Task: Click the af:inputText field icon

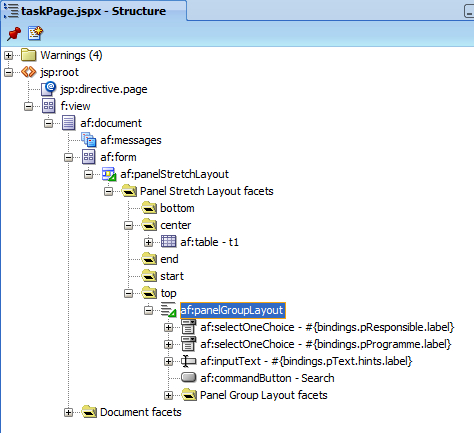Action: pyautogui.click(x=188, y=361)
